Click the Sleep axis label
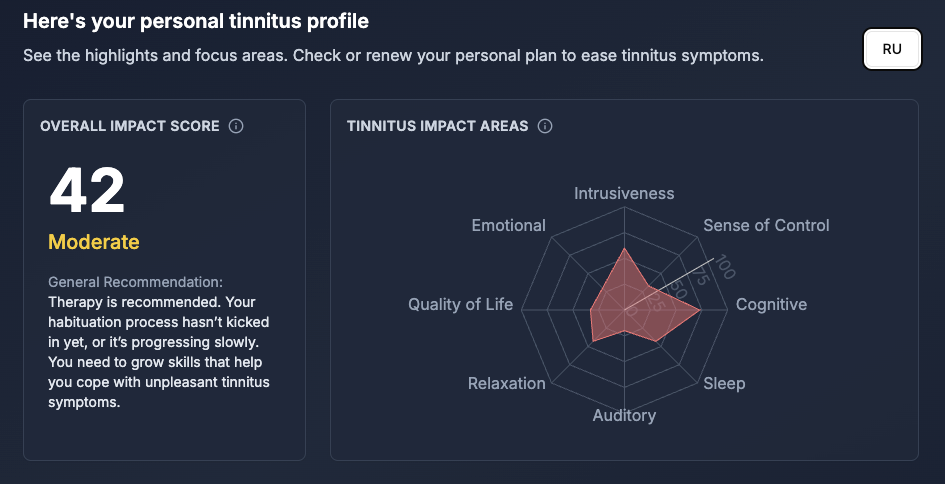This screenshot has height=484, width=945. click(724, 383)
